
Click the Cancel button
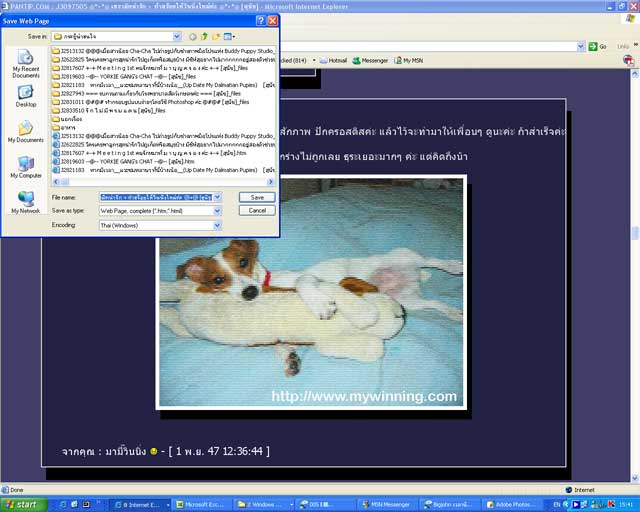[257, 211]
